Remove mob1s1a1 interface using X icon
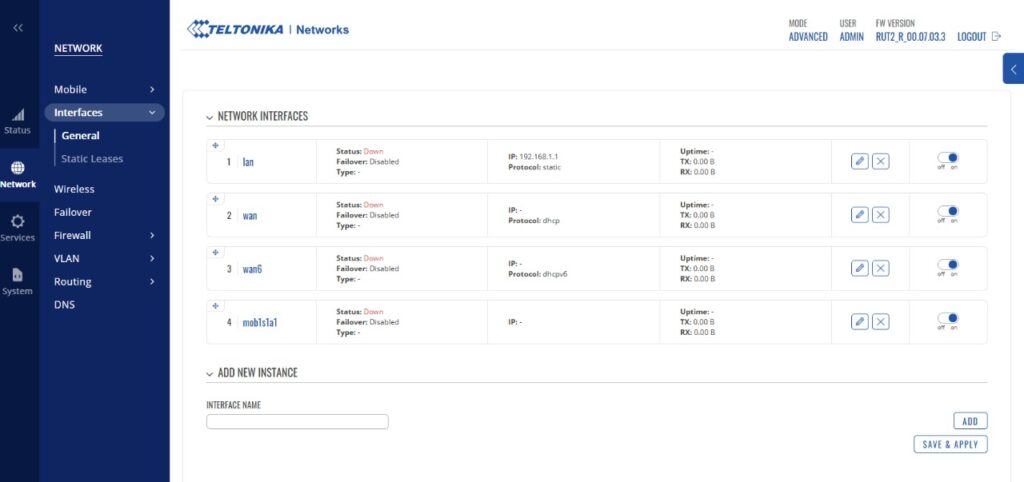This screenshot has width=1024, height=482. [x=880, y=321]
